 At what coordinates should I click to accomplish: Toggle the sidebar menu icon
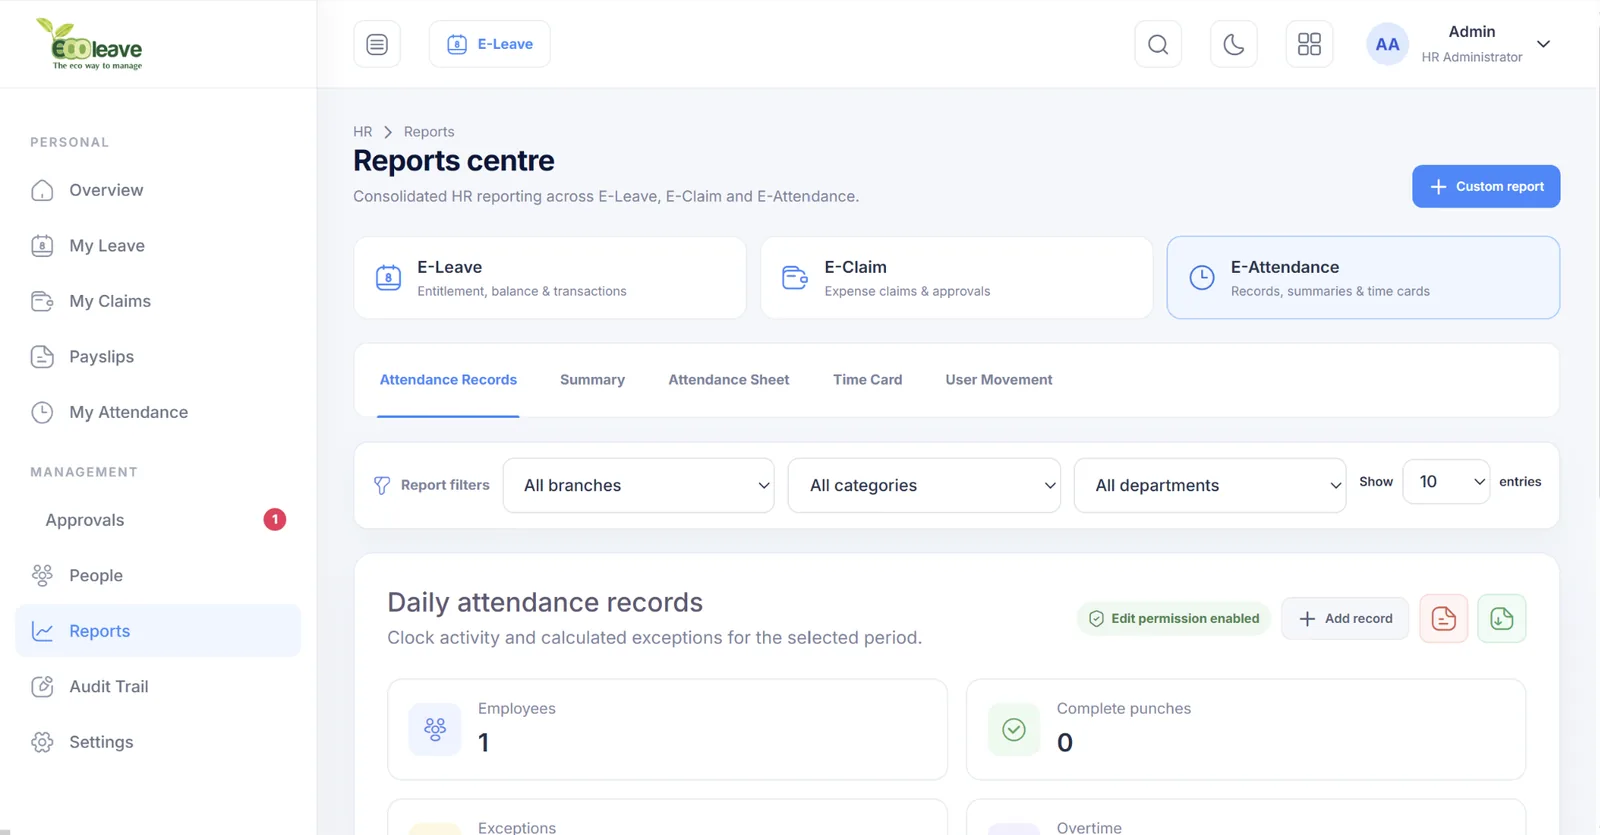pyautogui.click(x=377, y=44)
